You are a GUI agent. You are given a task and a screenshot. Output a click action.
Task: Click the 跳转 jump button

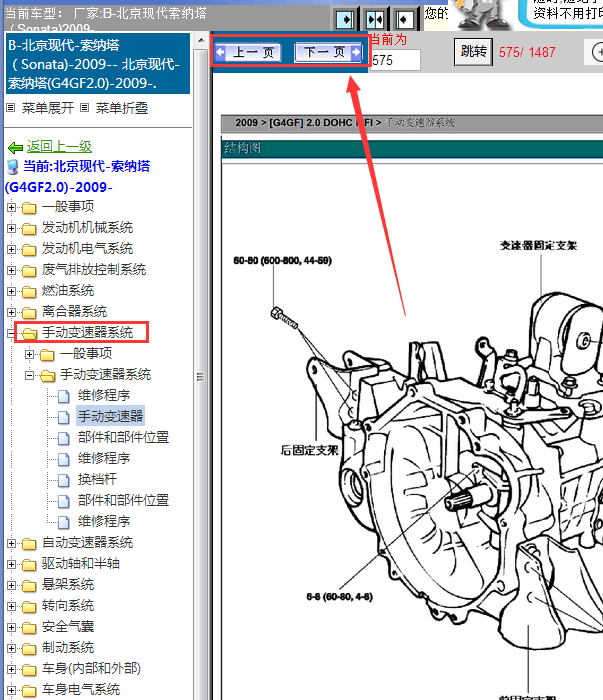click(x=474, y=52)
